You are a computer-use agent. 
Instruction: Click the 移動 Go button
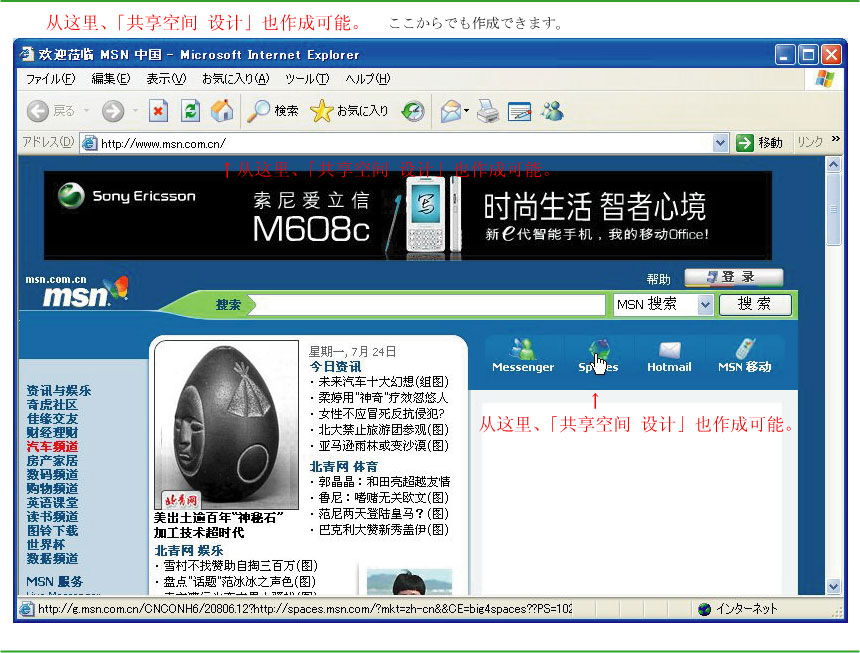[x=759, y=143]
